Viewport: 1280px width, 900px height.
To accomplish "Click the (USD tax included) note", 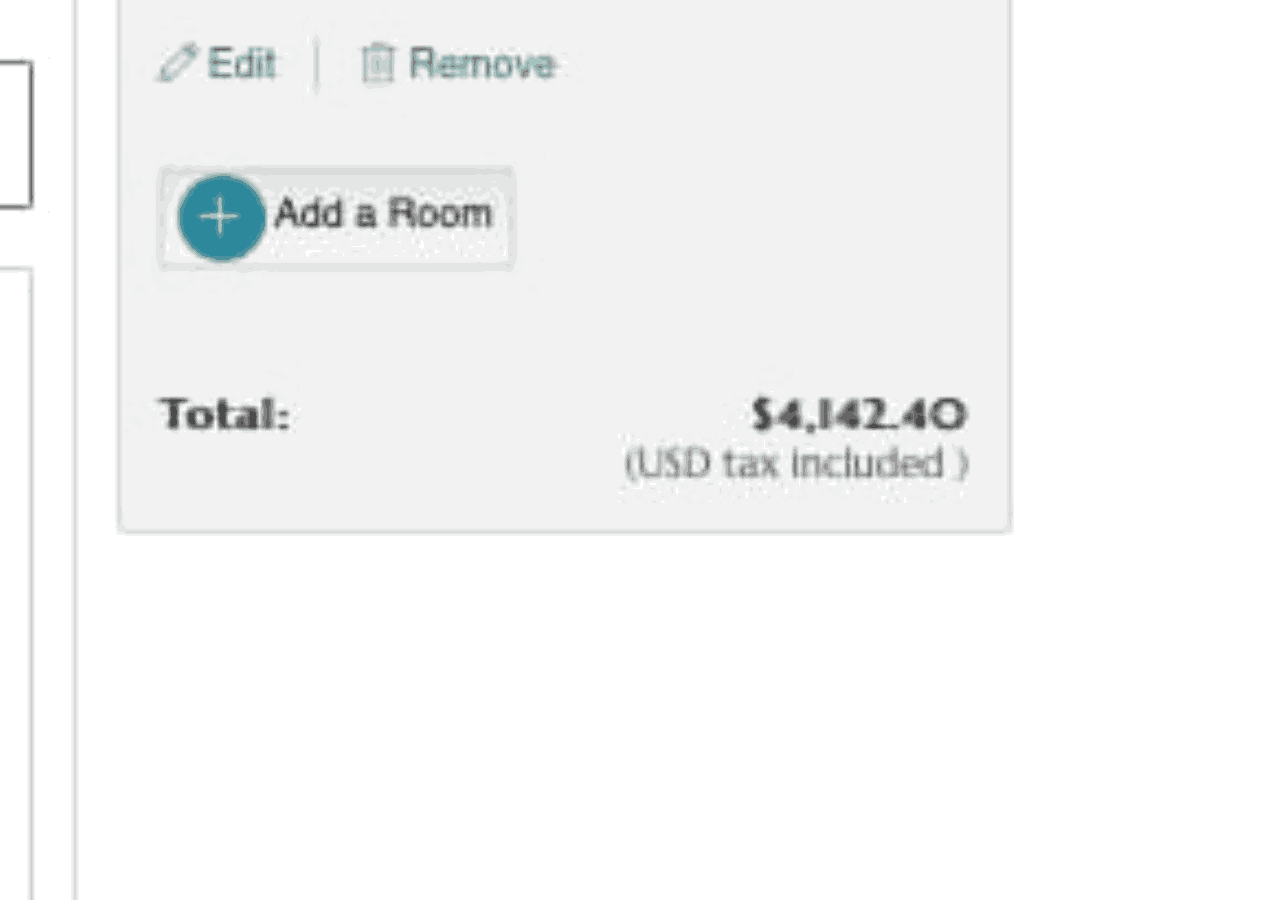I will [796, 464].
